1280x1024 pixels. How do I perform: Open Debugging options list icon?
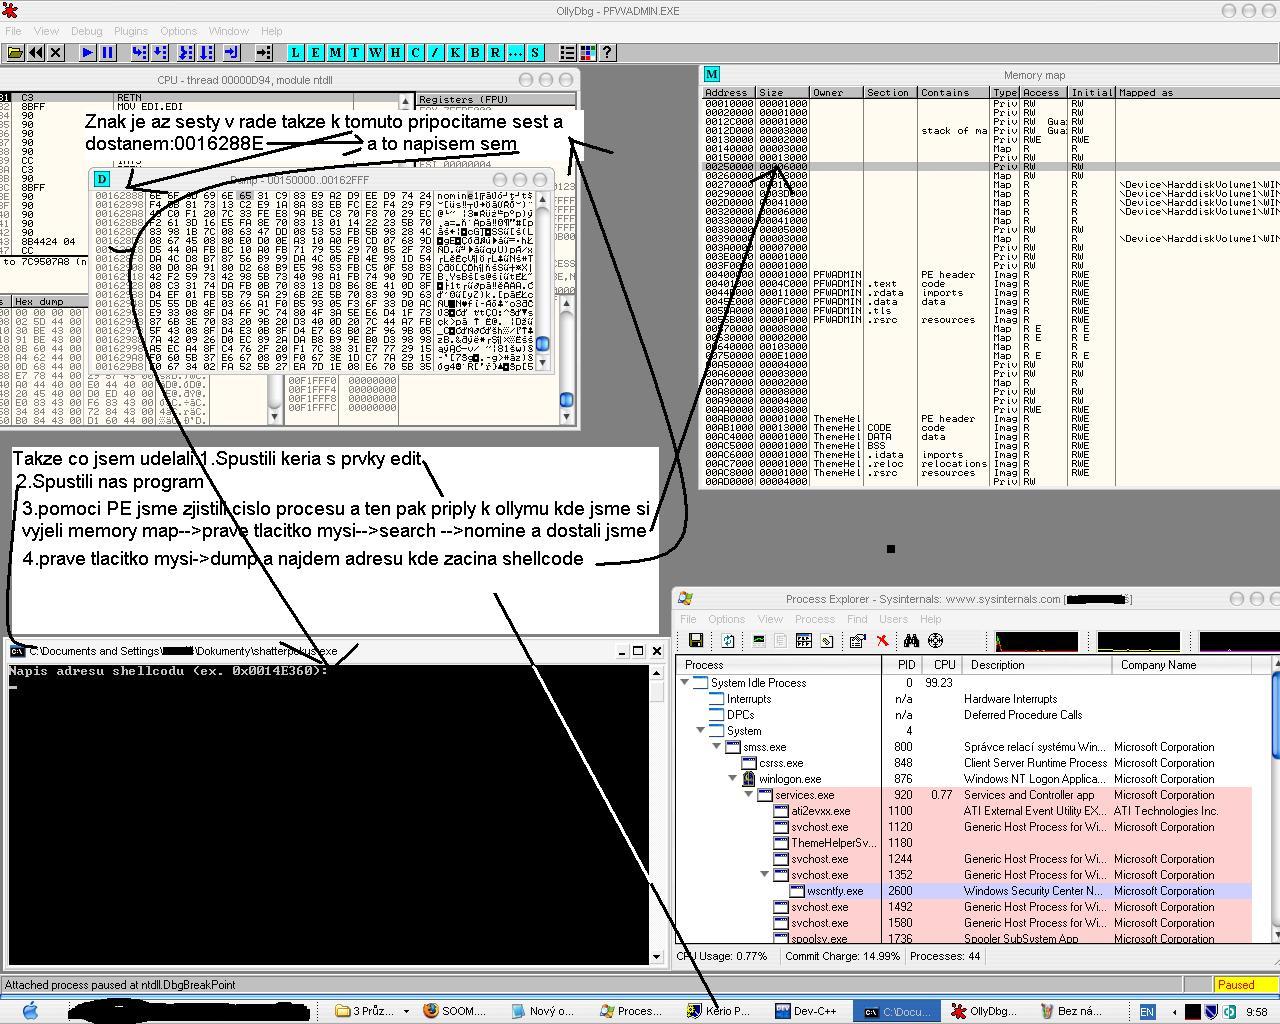point(567,52)
